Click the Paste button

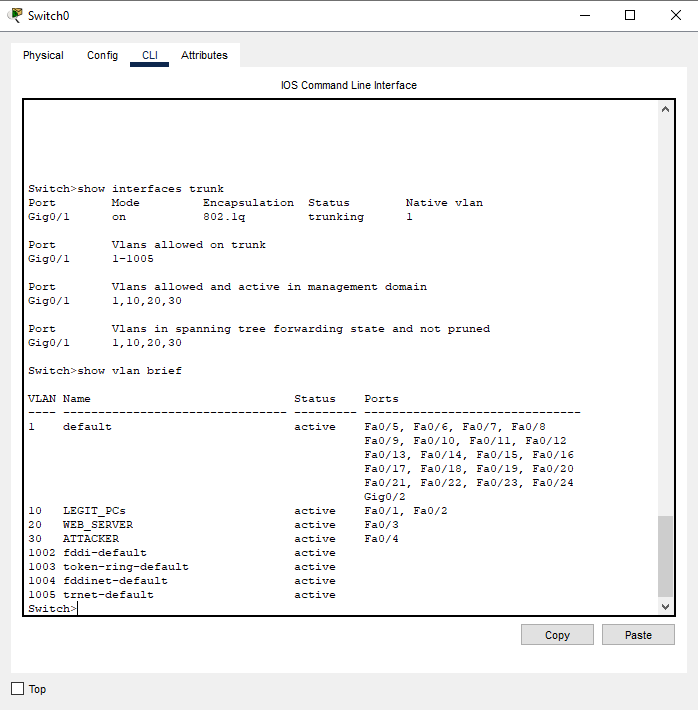pyautogui.click(x=638, y=635)
